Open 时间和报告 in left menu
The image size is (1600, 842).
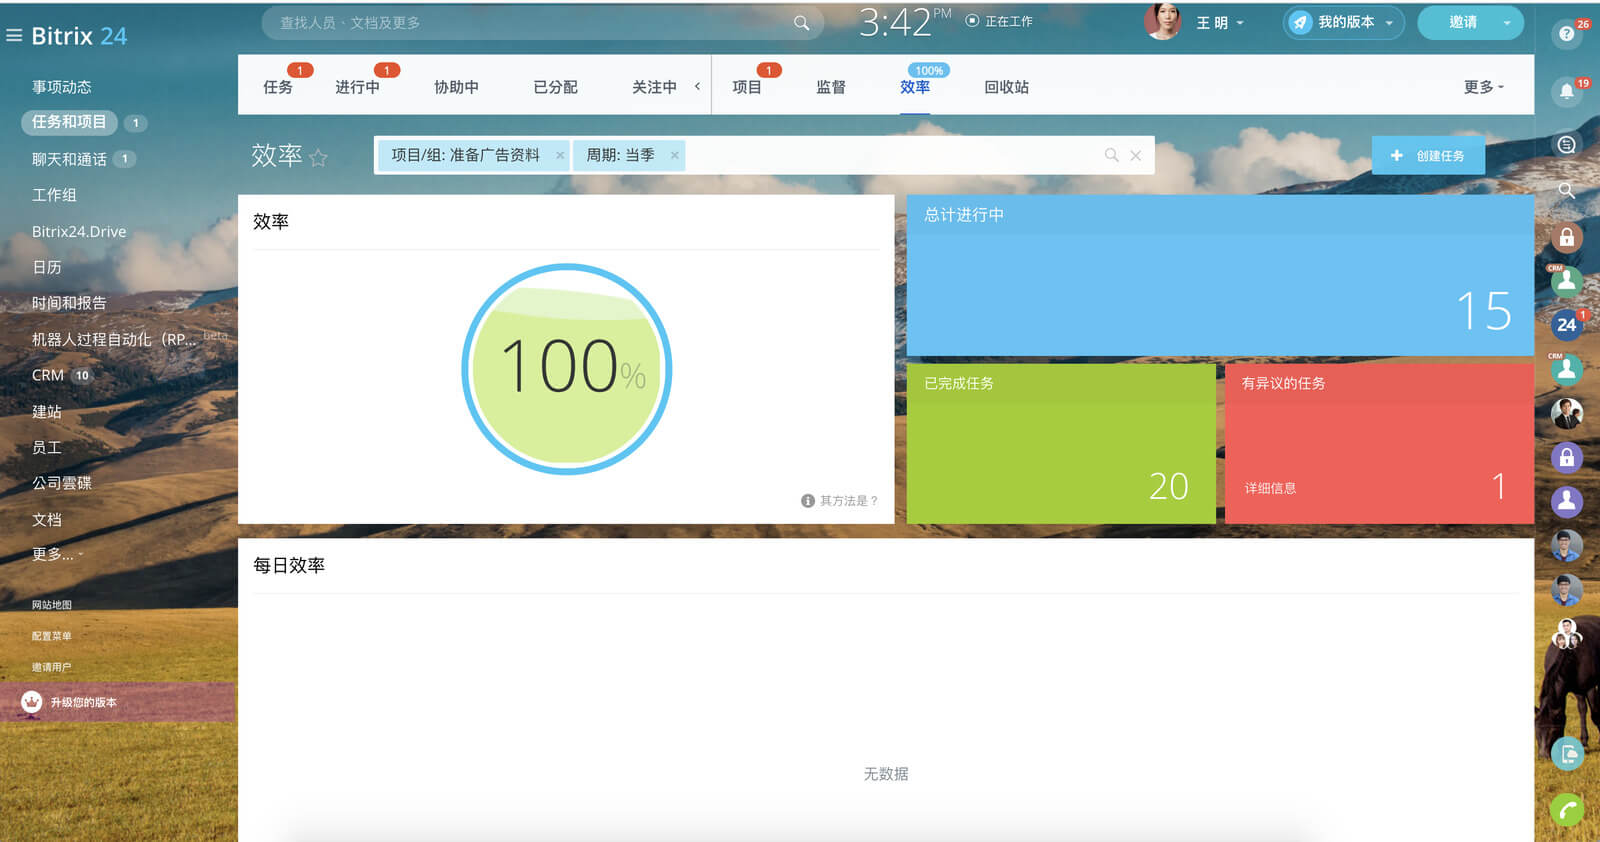69,303
